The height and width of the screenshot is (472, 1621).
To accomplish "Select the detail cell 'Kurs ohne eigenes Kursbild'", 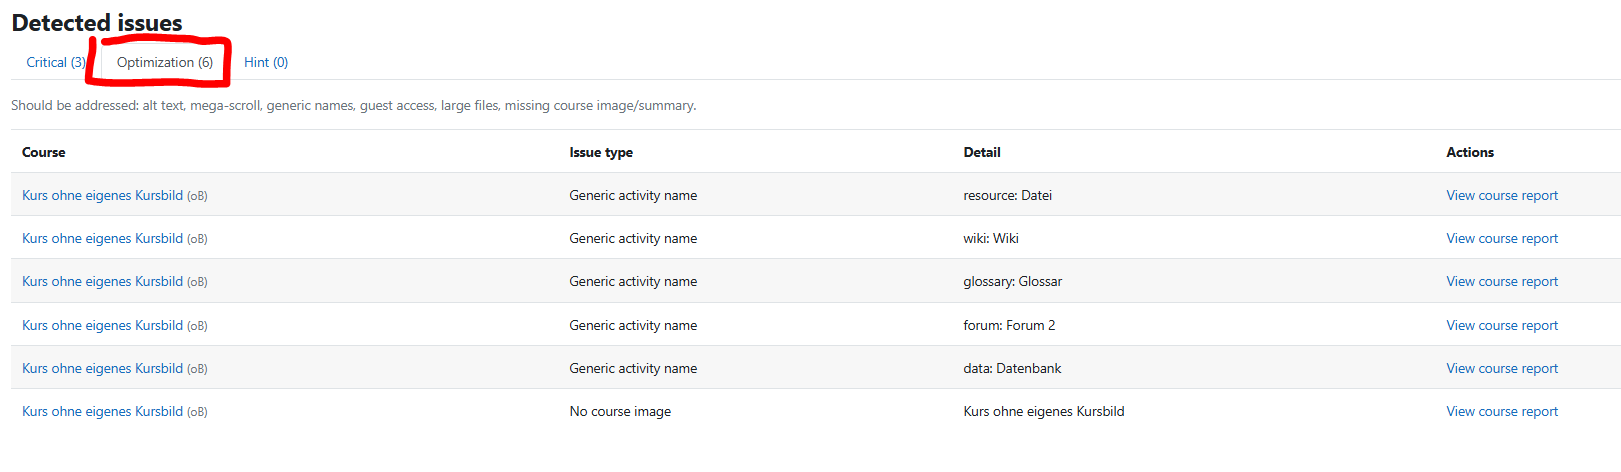I will [1044, 411].
